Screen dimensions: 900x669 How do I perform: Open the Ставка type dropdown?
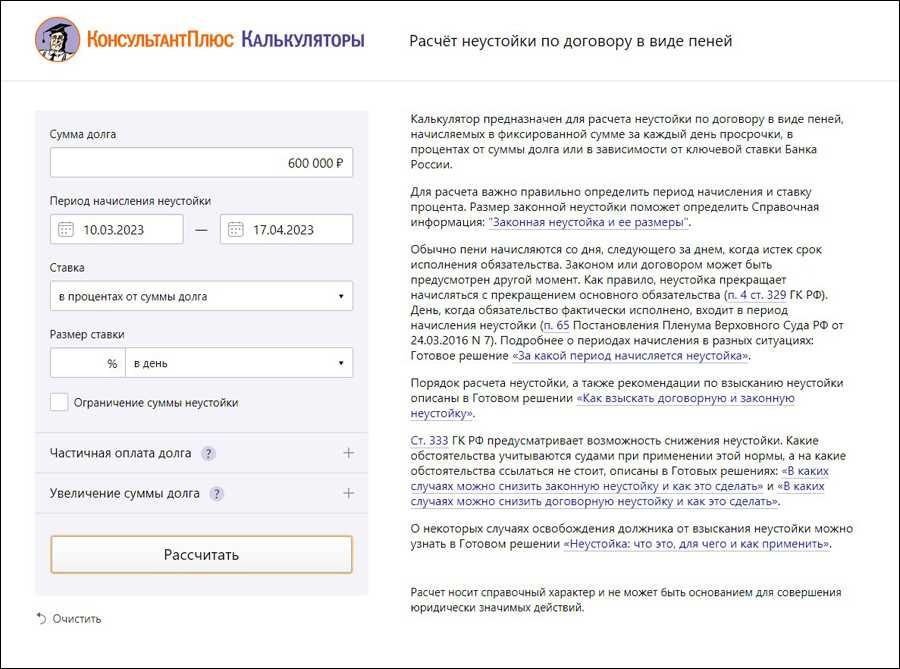click(201, 296)
